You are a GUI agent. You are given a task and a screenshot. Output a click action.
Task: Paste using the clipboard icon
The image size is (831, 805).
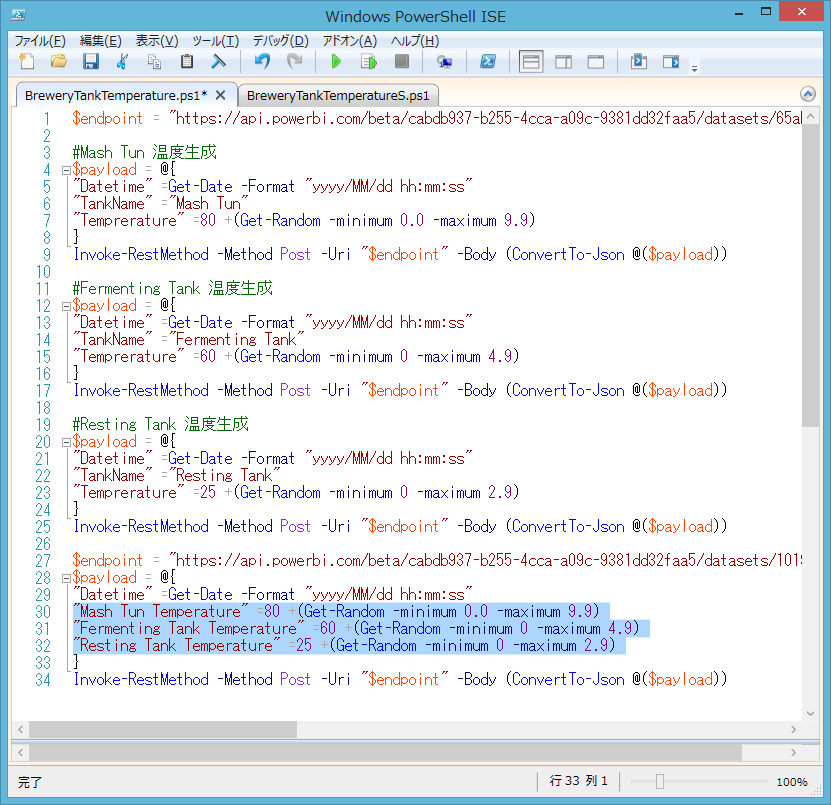[x=187, y=61]
